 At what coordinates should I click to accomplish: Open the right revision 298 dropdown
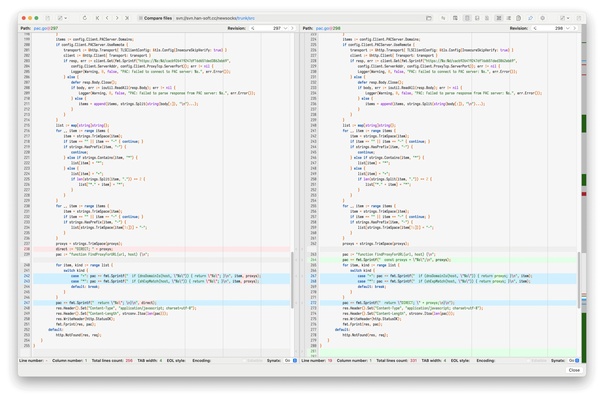(568, 28)
